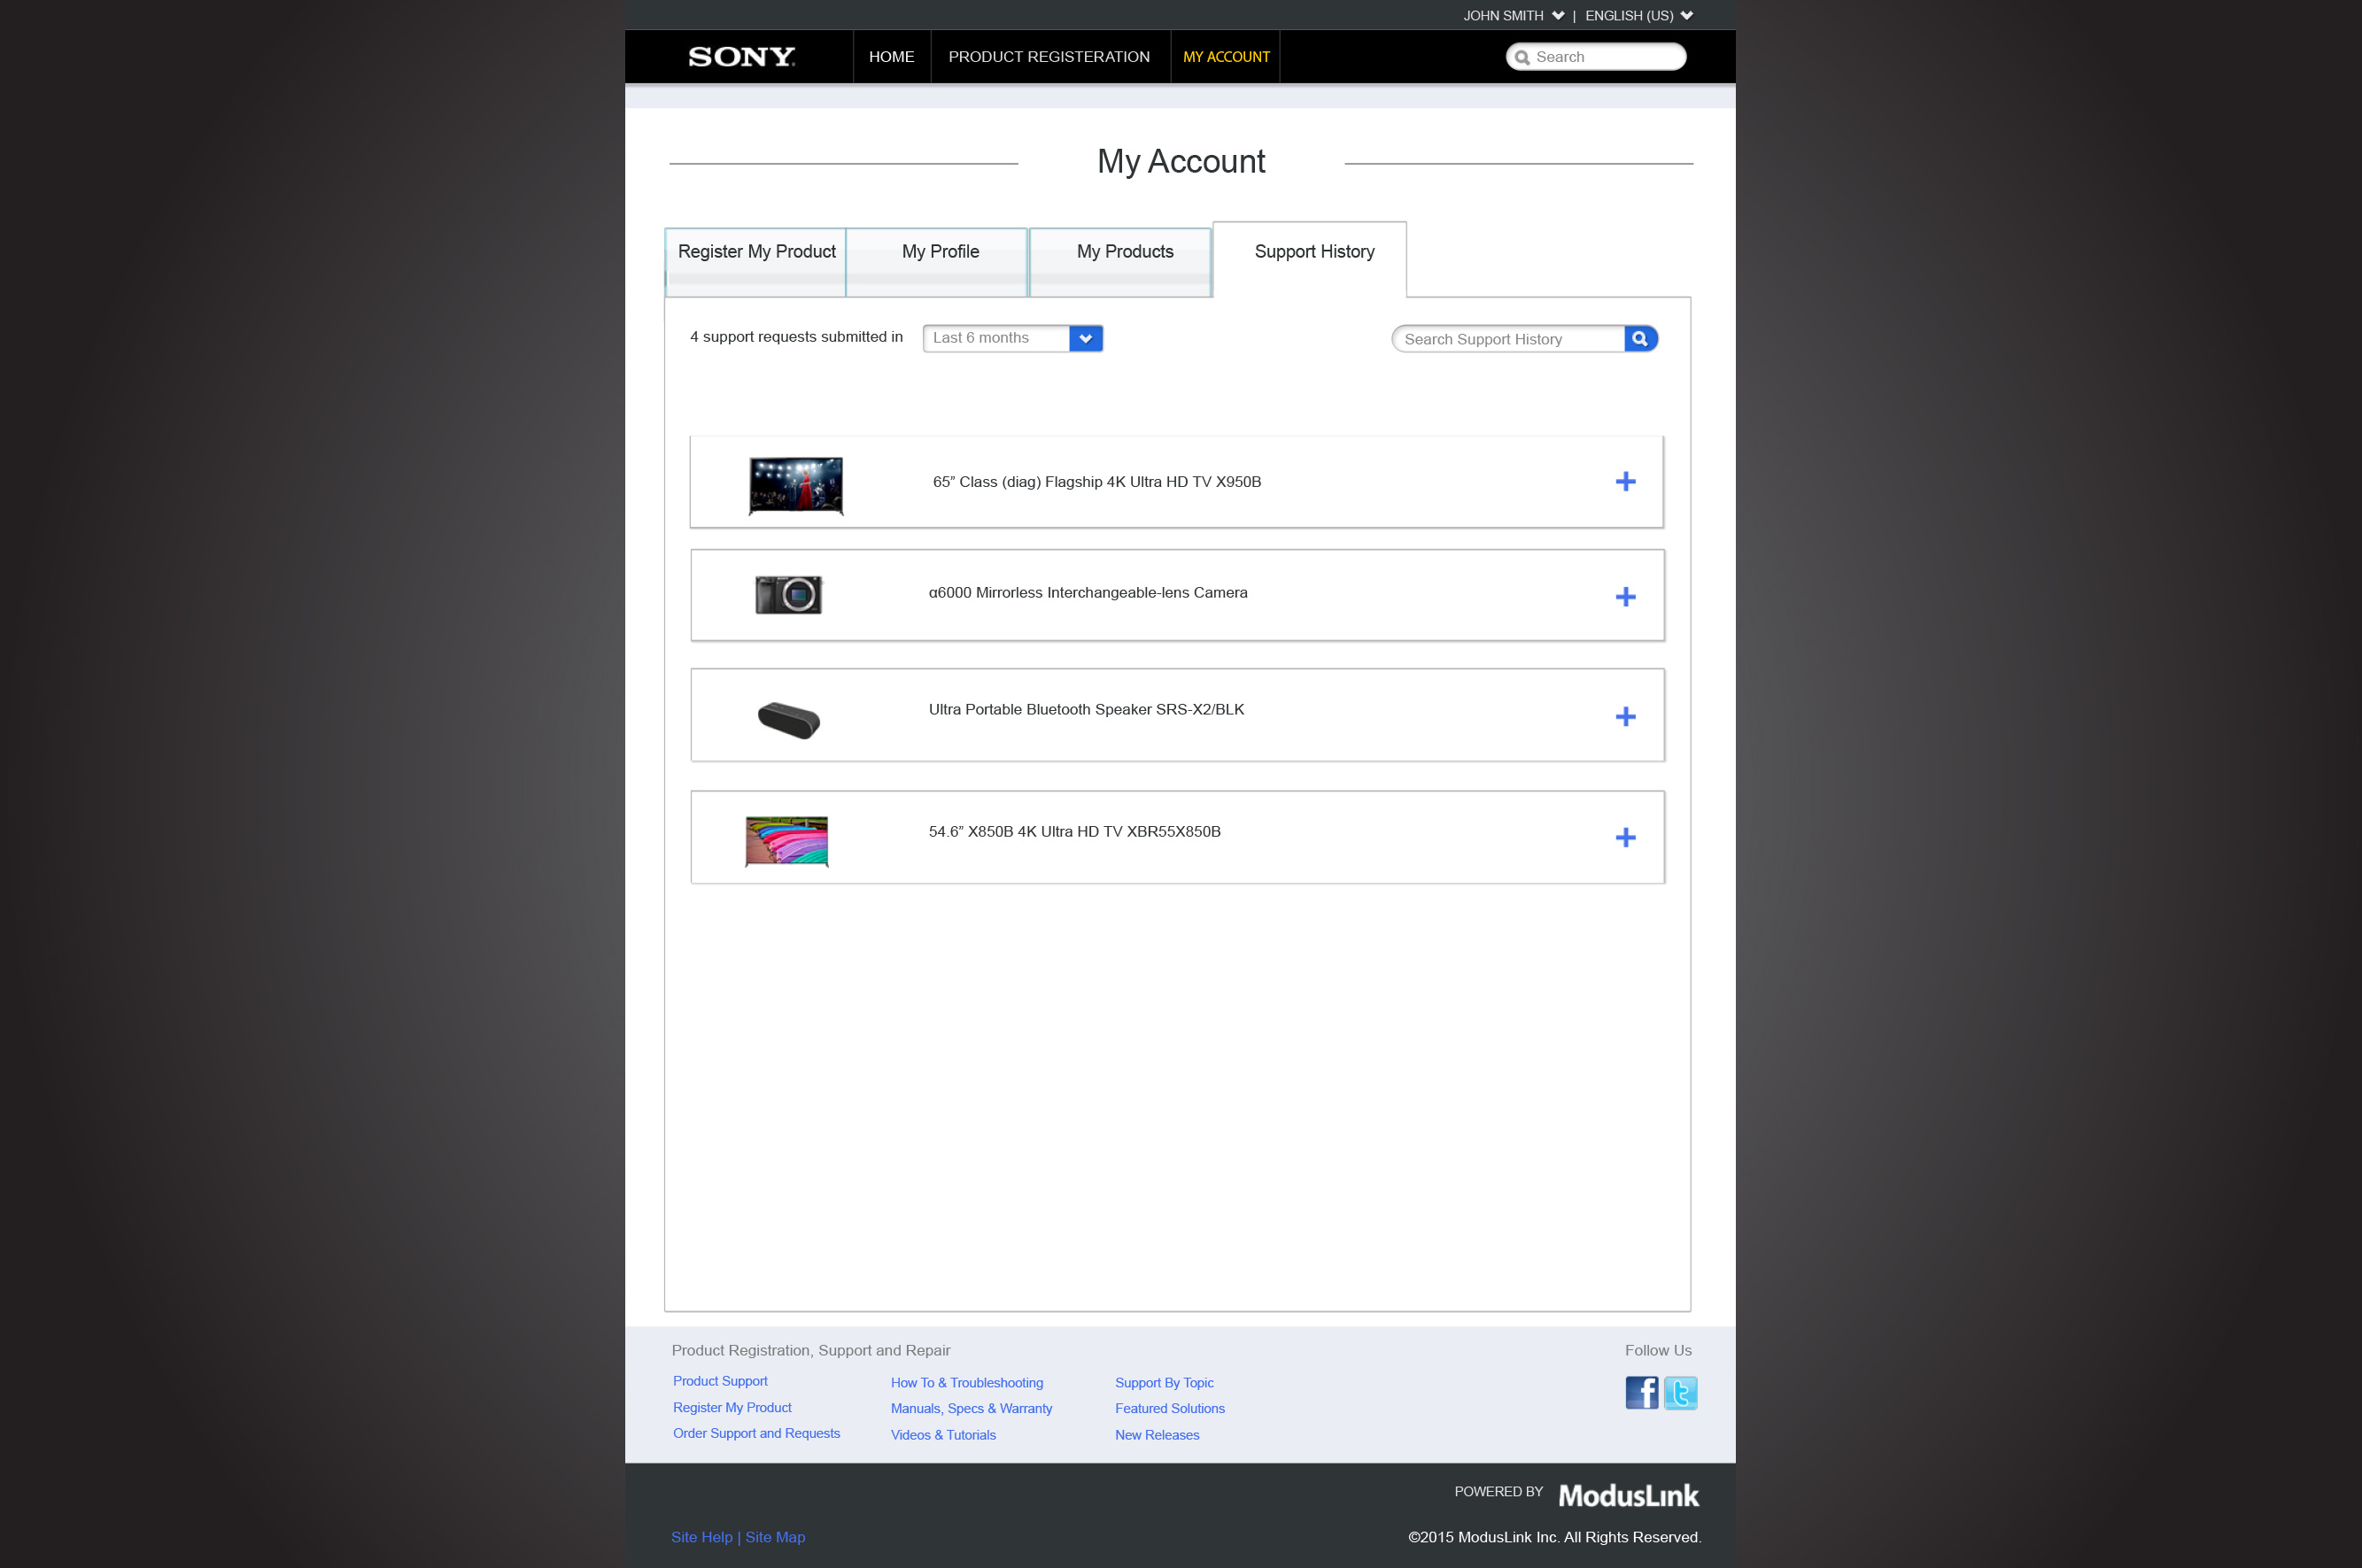The image size is (2362, 1568).
Task: Open New Releases footer link
Action: [x=1157, y=1435]
